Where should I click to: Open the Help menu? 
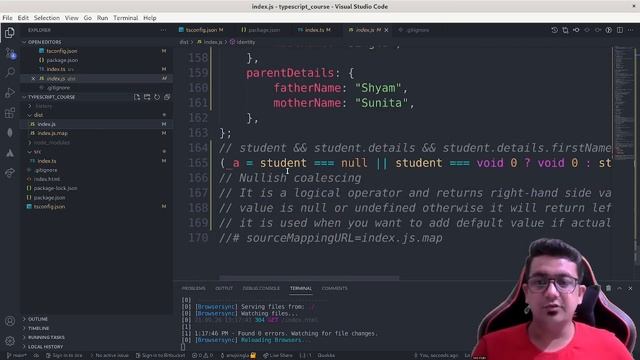click(x=150, y=18)
